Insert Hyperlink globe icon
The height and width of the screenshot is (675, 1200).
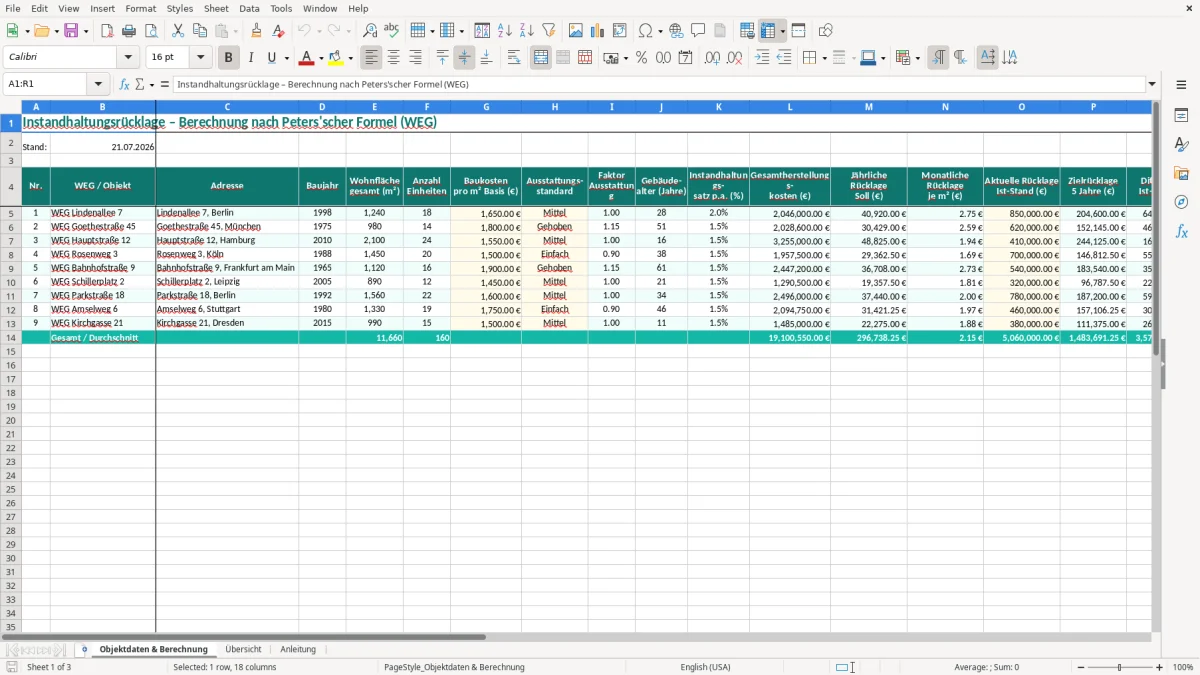click(x=676, y=31)
